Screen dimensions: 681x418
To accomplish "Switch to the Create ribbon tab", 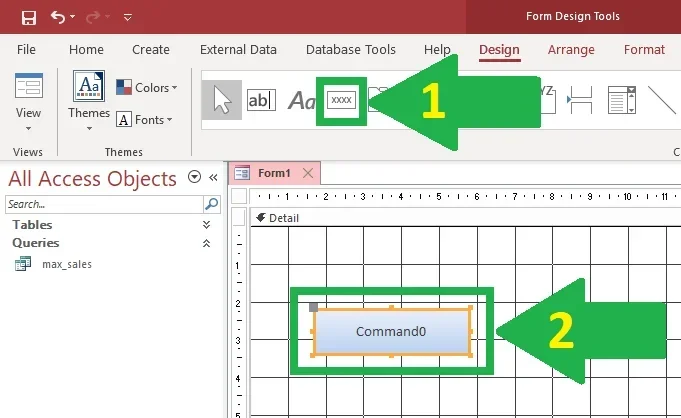I will pyautogui.click(x=151, y=50).
